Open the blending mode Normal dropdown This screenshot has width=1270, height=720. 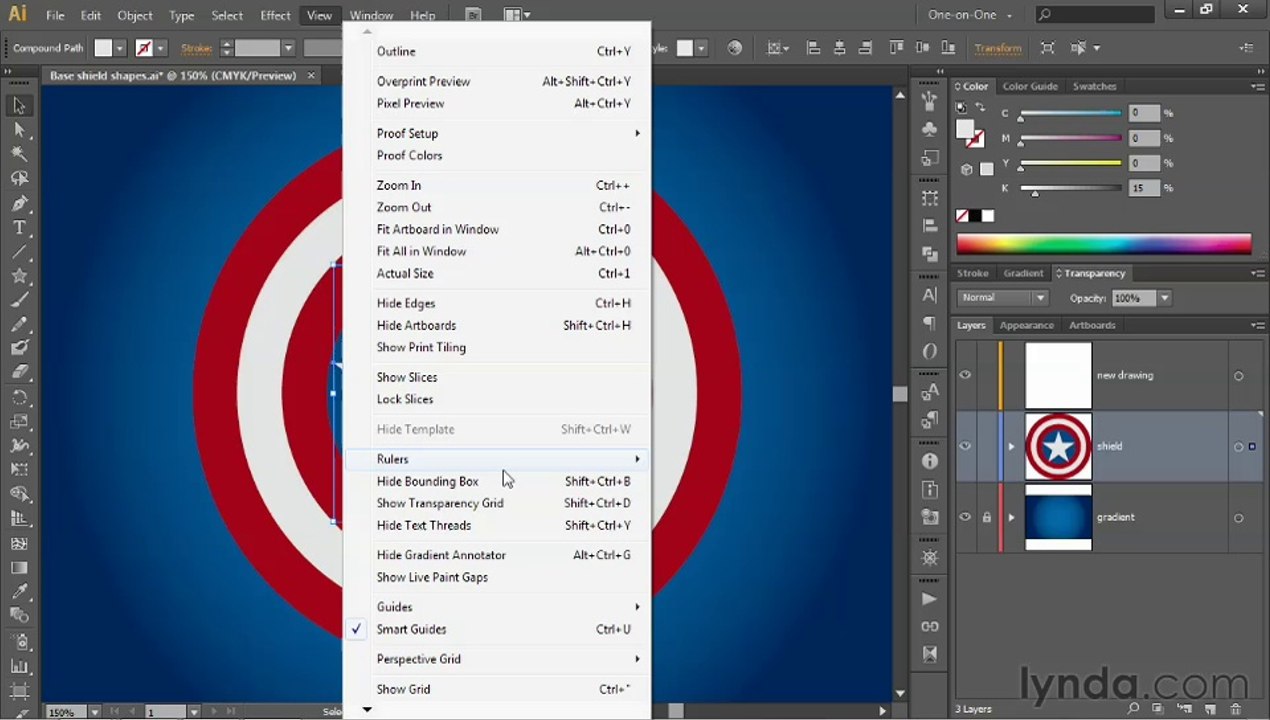[1002, 298]
